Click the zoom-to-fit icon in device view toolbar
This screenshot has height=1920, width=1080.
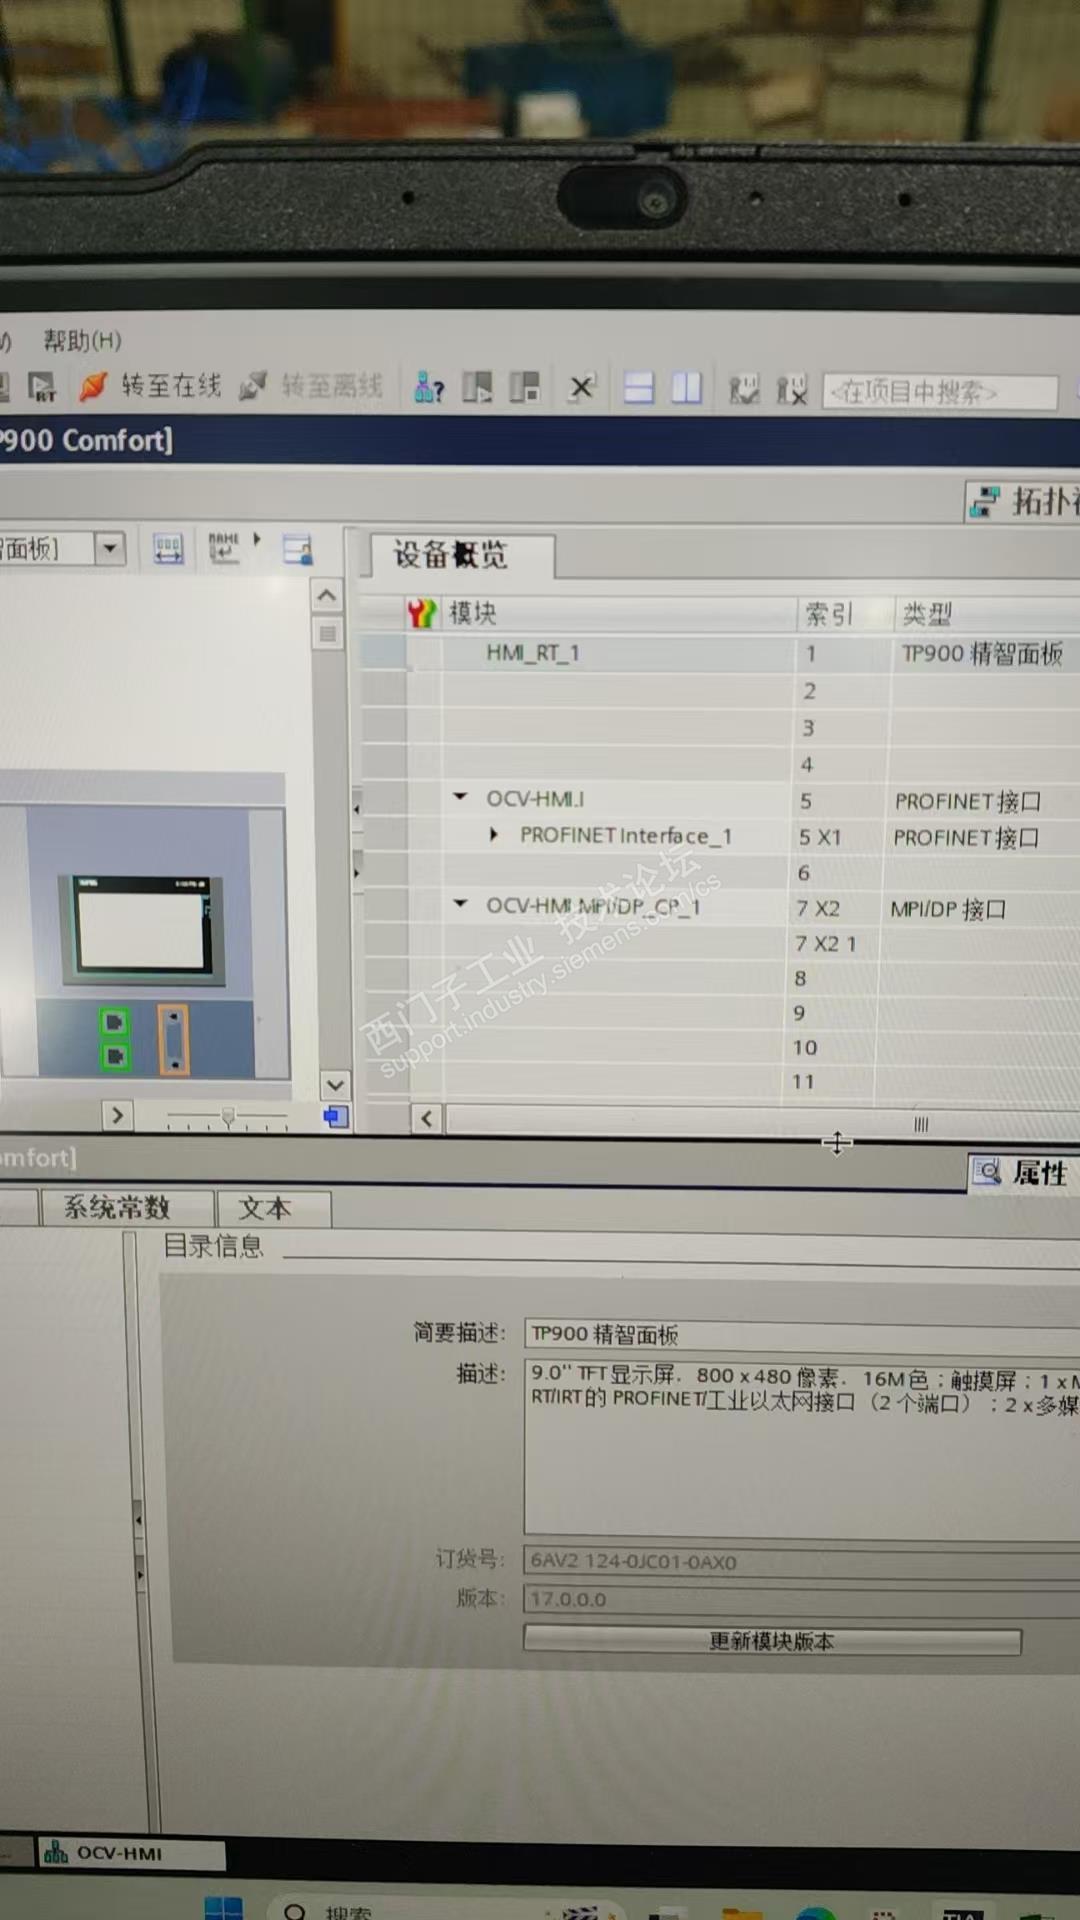pos(168,549)
